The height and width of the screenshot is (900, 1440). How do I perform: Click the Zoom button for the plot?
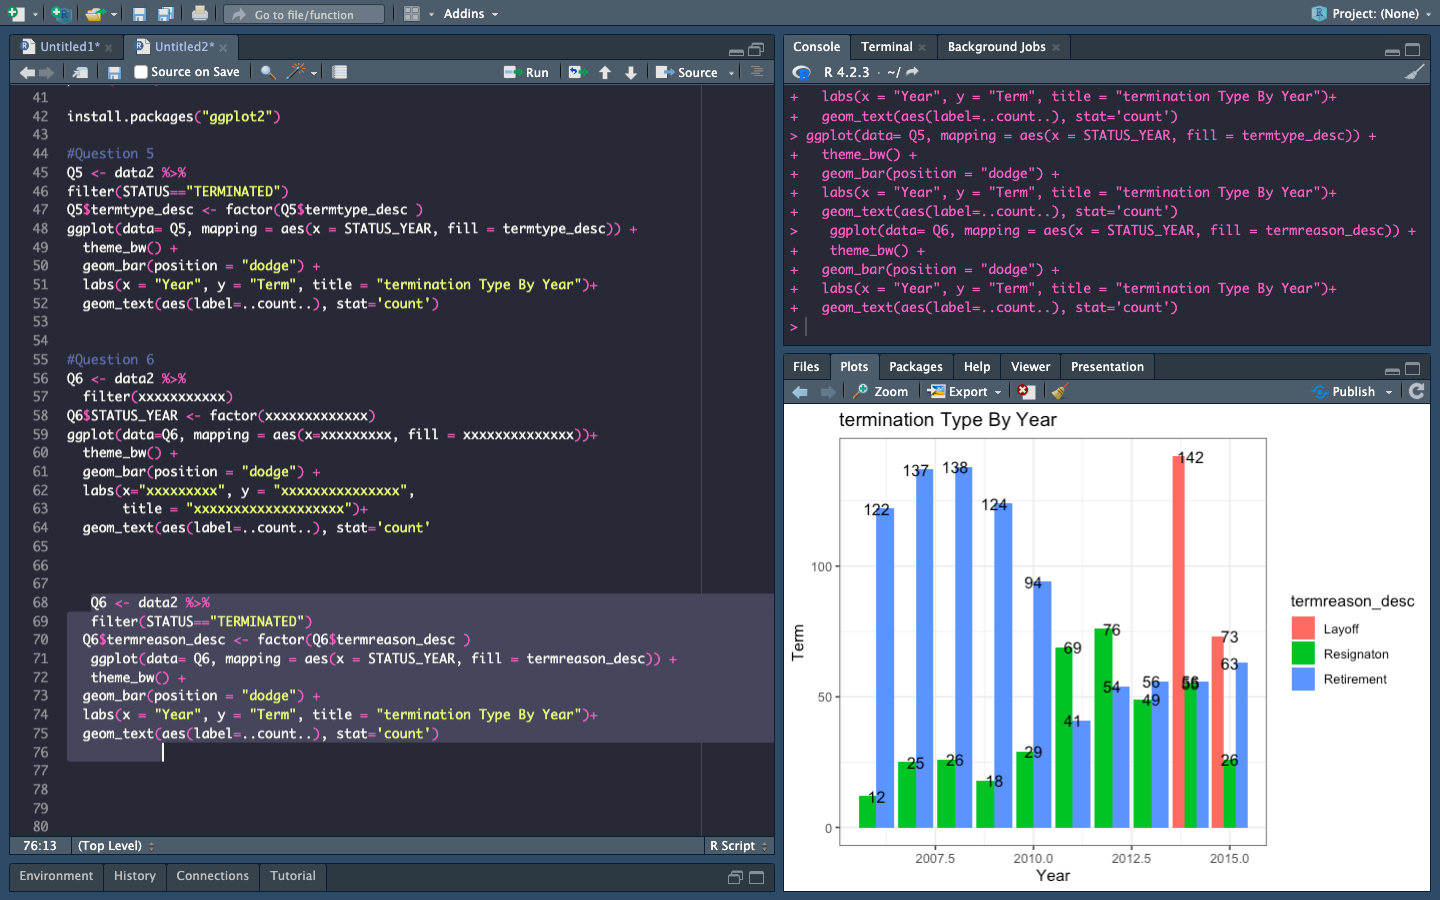(881, 392)
